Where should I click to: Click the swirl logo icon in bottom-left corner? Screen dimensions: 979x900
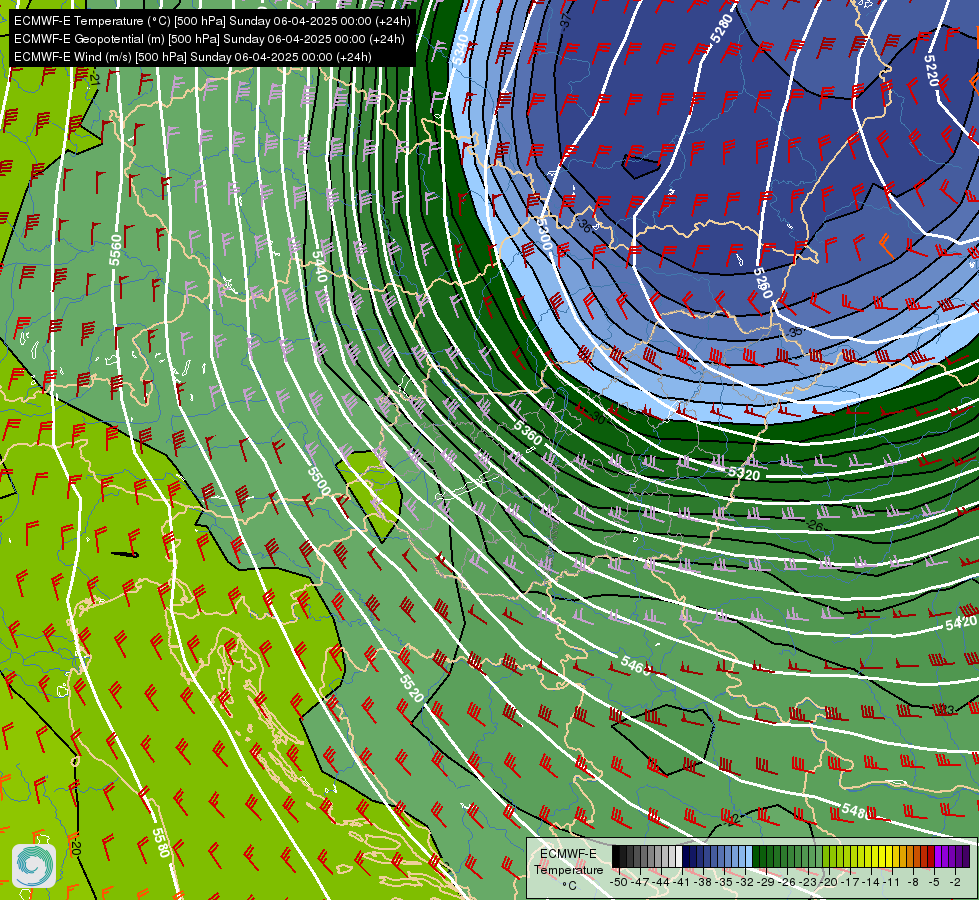(34, 866)
